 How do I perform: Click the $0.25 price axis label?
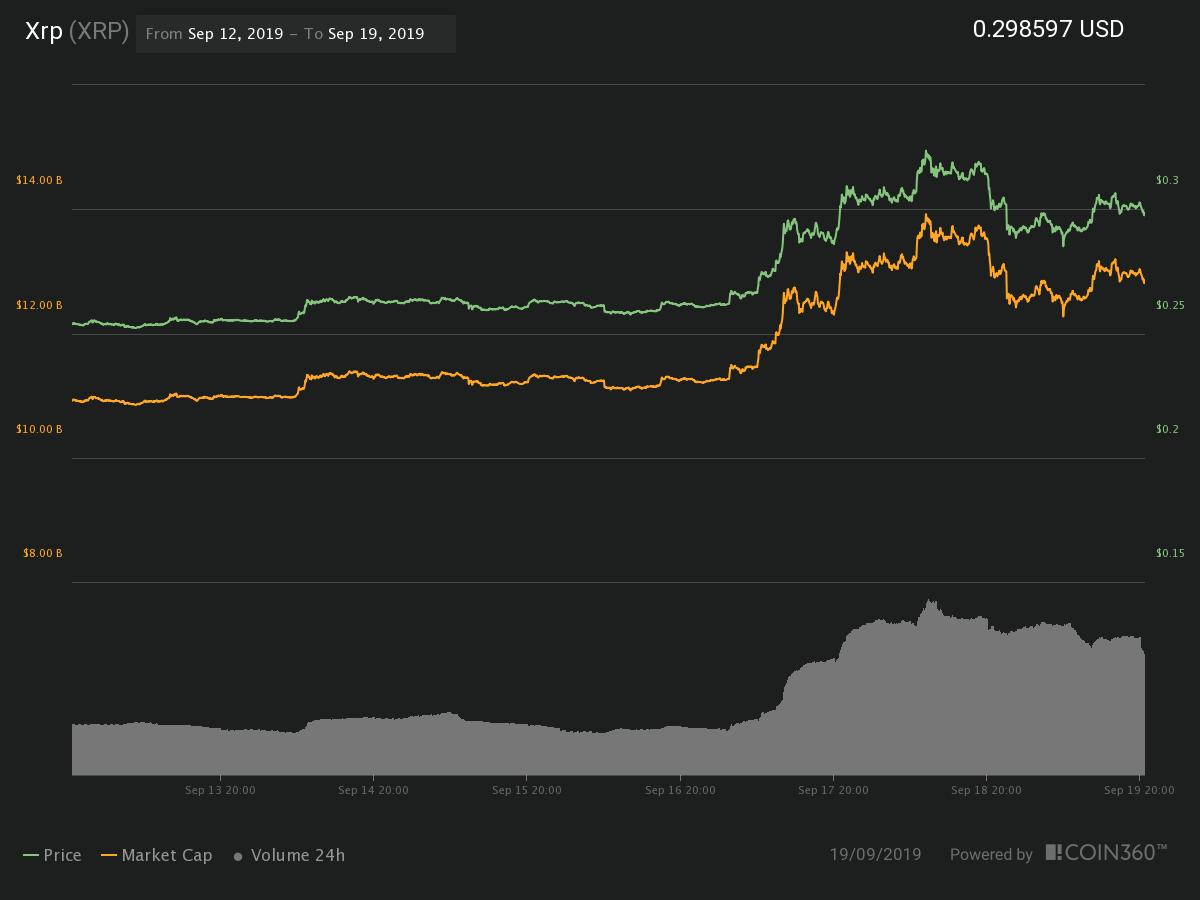[x=1170, y=305]
